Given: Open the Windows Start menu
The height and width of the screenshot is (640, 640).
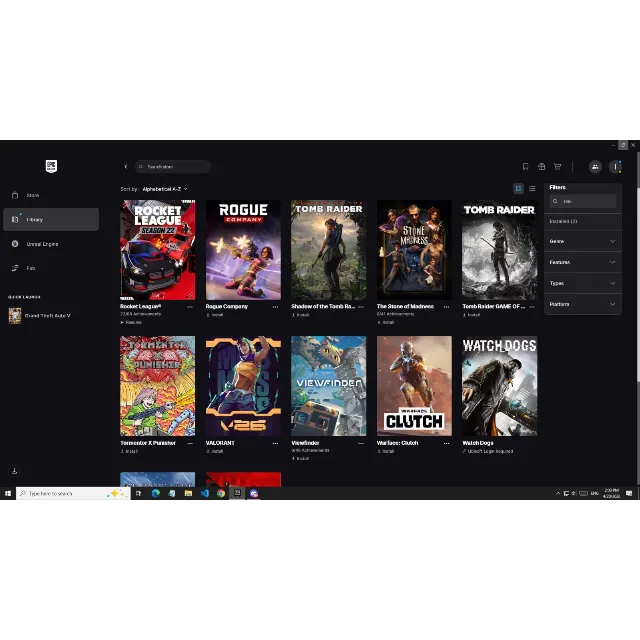Looking at the screenshot, I should [8, 493].
